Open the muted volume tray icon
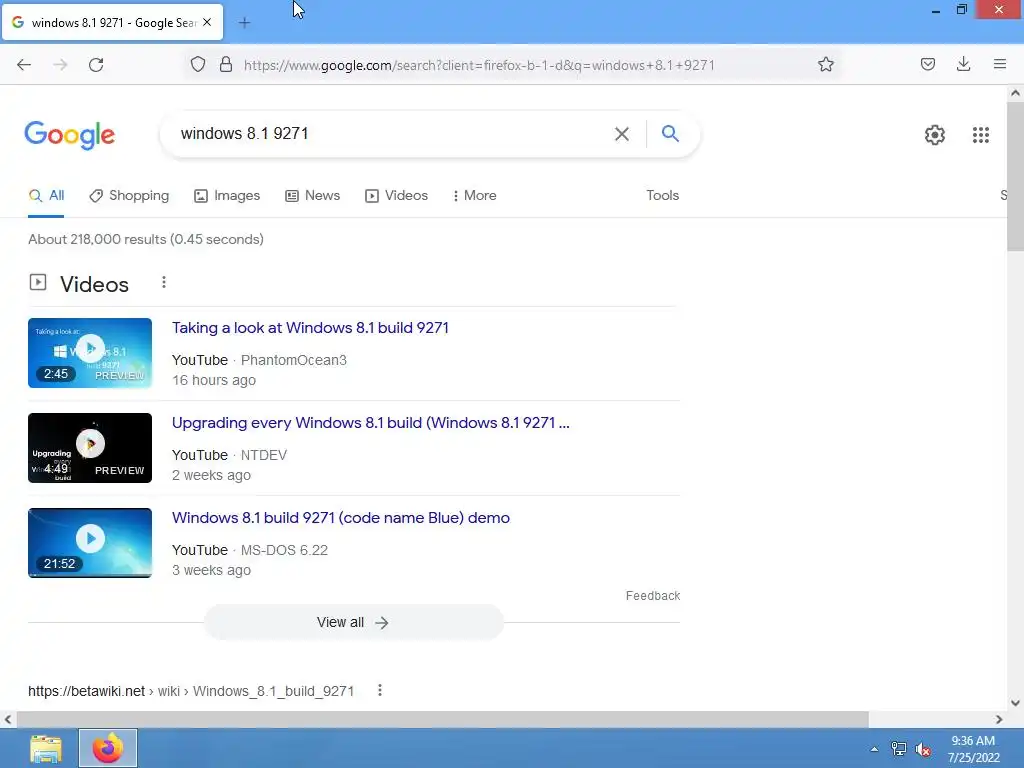 coord(923,750)
